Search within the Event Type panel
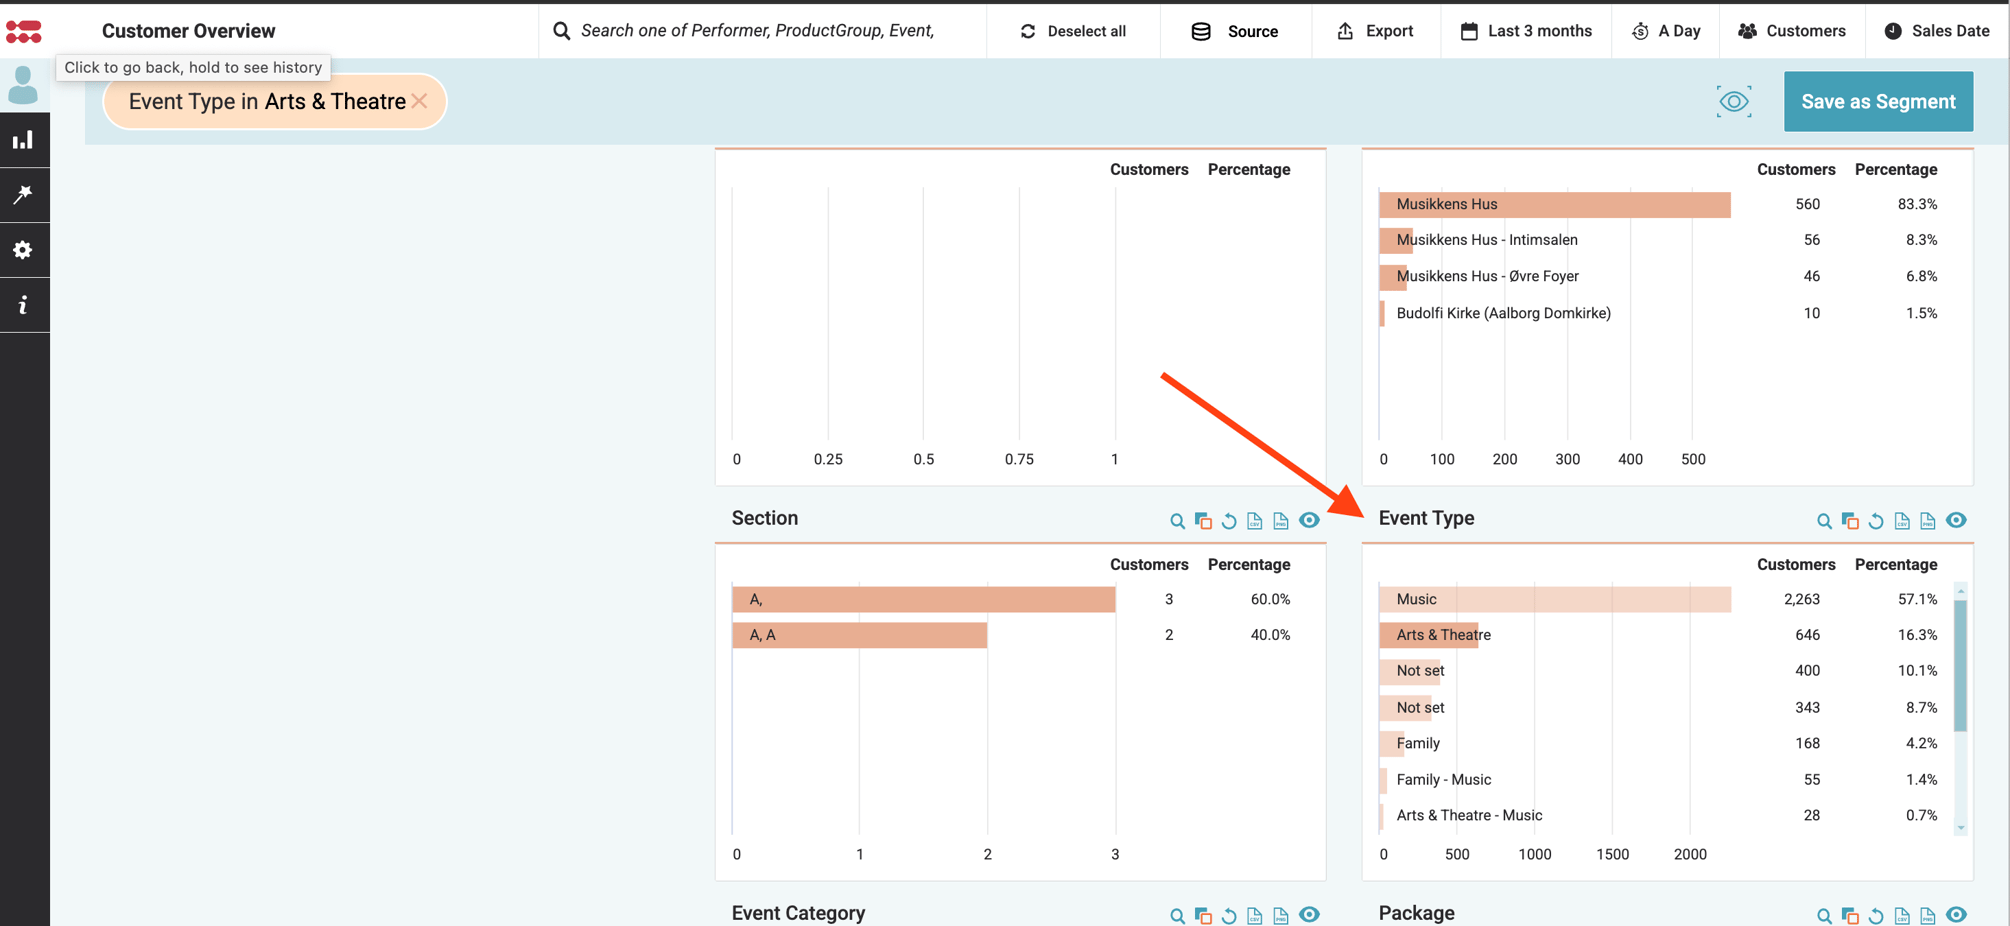2010x926 pixels. pyautogui.click(x=1824, y=521)
